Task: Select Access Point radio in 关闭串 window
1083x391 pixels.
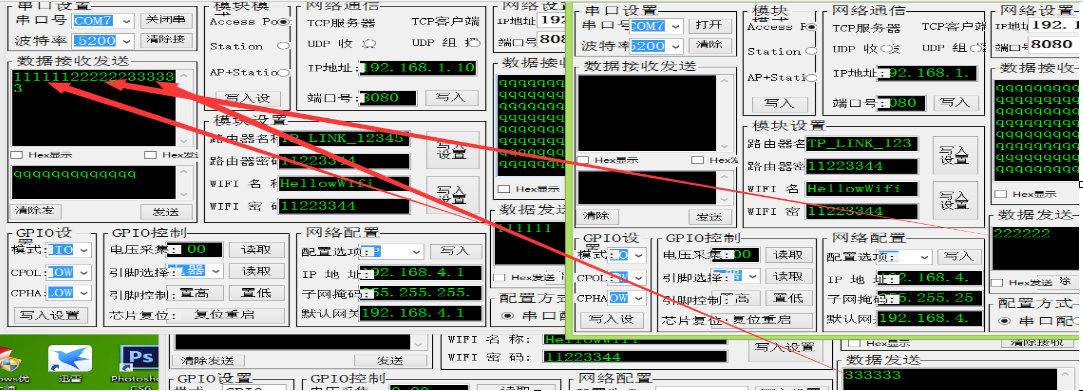Action: point(284,22)
